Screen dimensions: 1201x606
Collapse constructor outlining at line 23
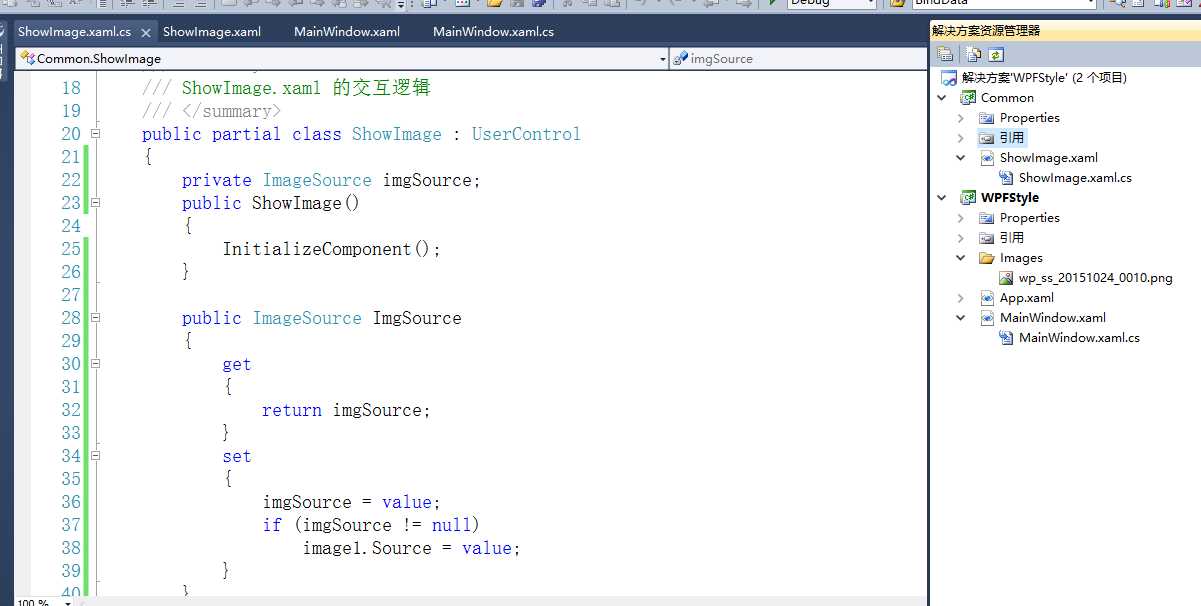(x=96, y=202)
